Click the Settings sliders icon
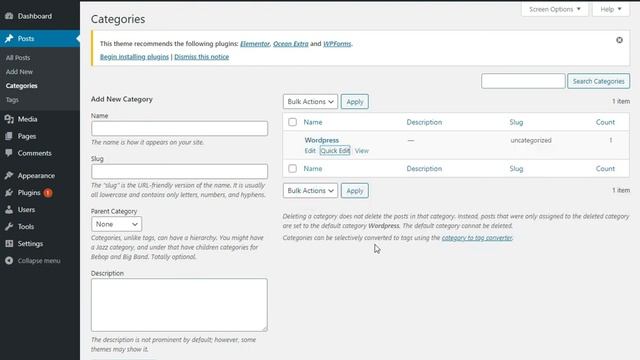This screenshot has width=640, height=360. pos(9,244)
